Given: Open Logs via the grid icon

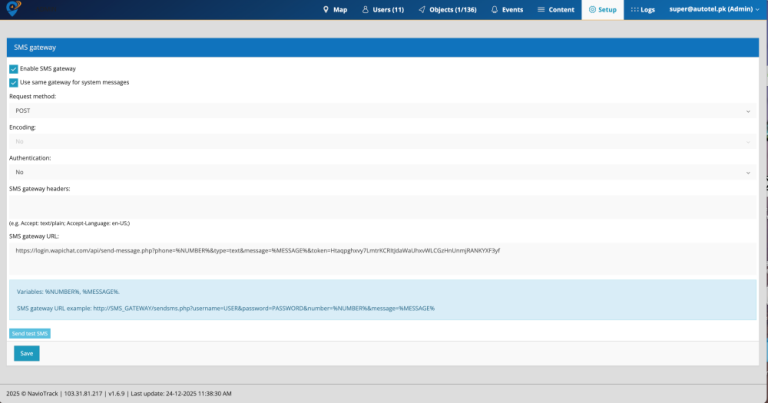Looking at the screenshot, I should pos(634,9).
